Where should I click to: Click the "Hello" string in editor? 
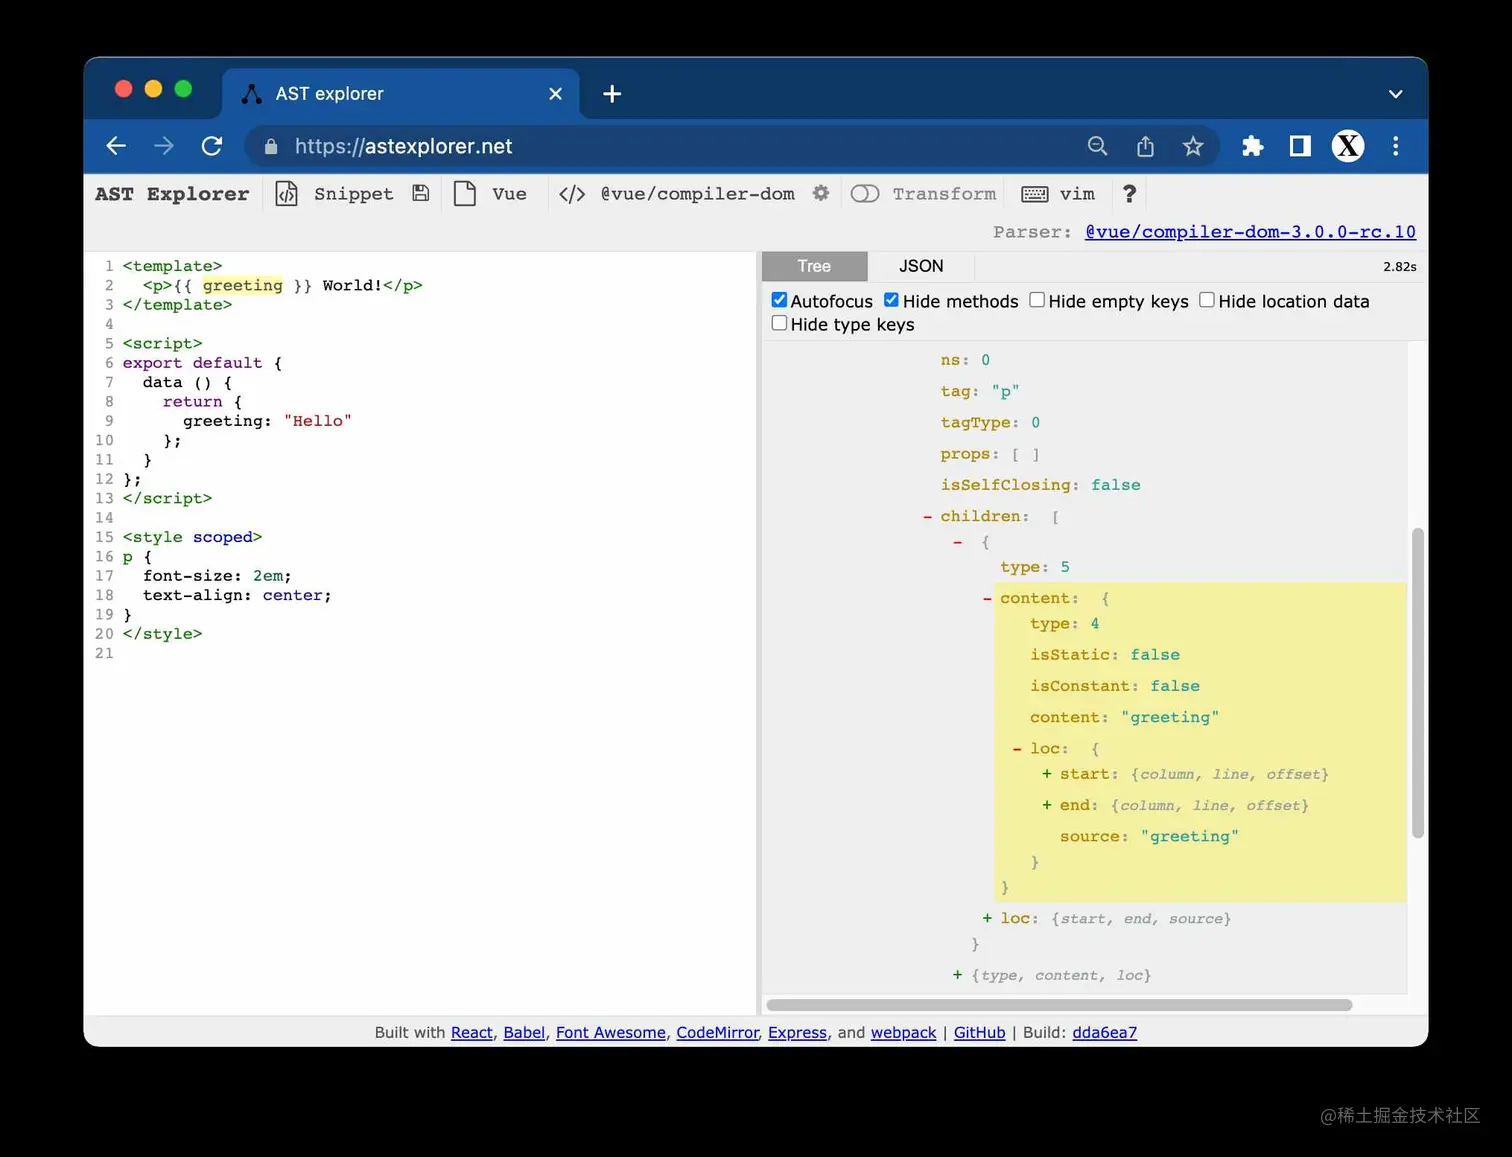tap(317, 421)
